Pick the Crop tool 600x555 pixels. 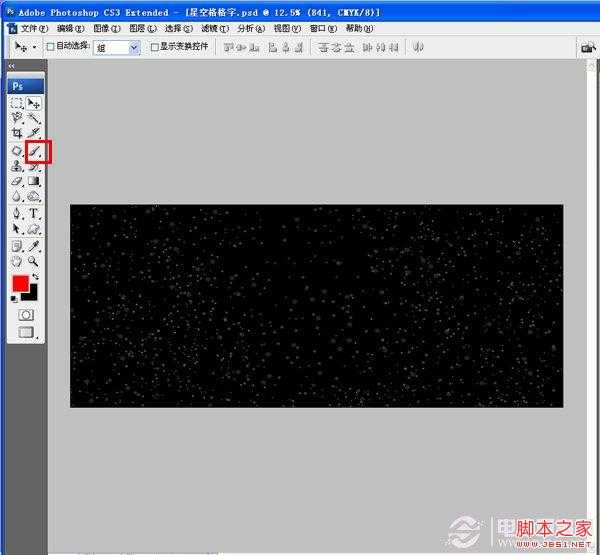(x=17, y=133)
